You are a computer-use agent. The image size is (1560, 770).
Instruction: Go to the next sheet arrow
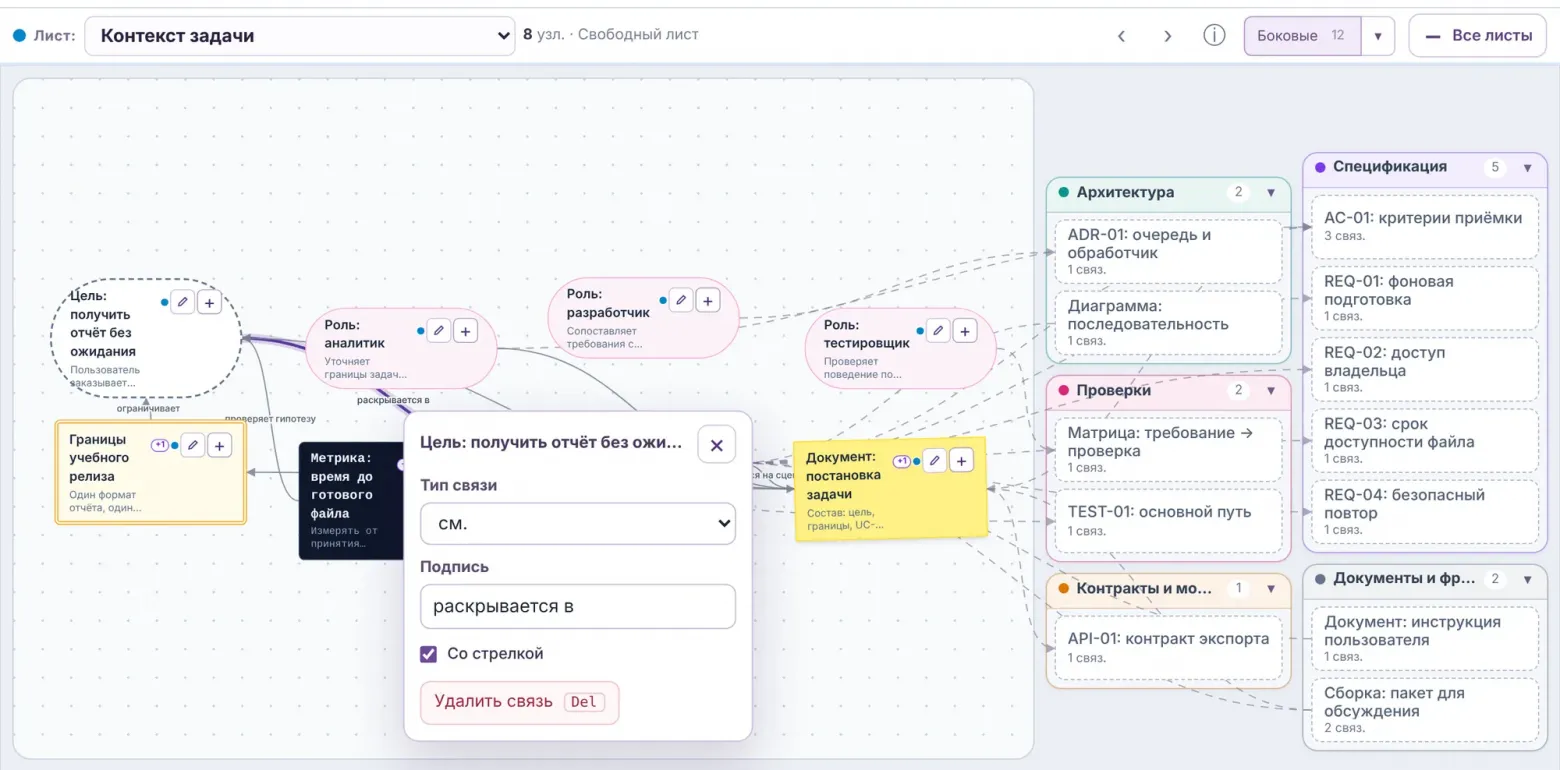(x=1167, y=36)
